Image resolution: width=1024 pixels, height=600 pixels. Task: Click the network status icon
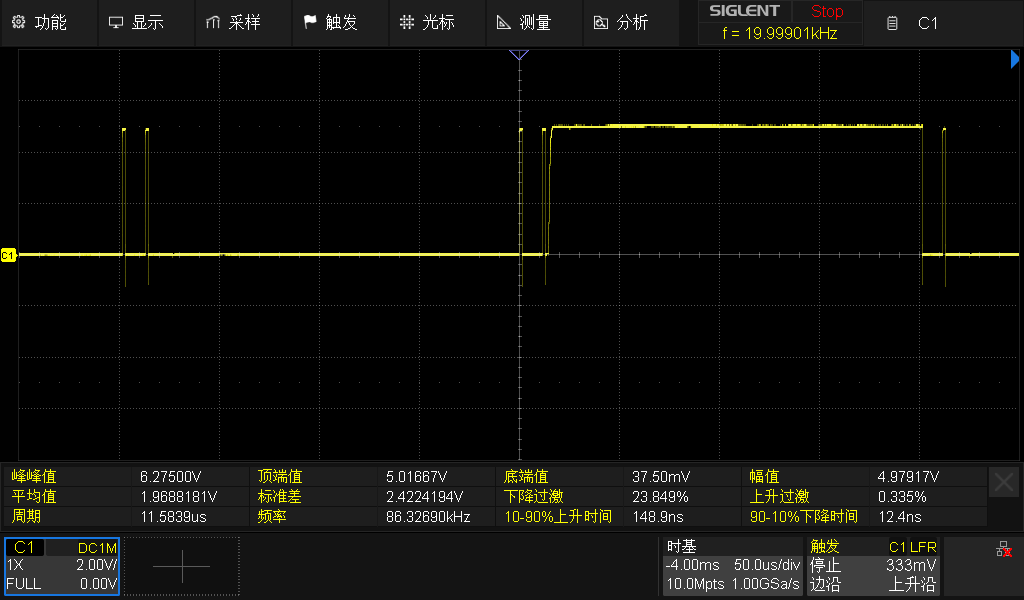coord(1002,550)
